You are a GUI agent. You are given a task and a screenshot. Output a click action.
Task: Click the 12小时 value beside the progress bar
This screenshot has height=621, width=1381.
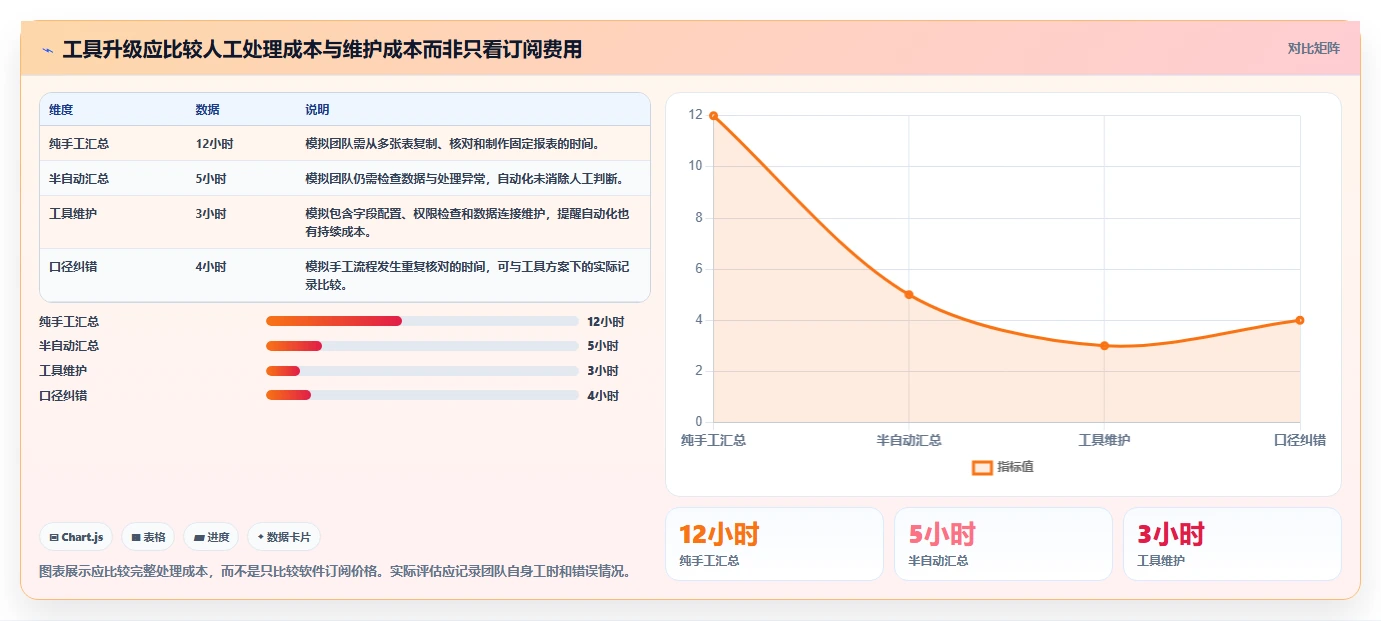click(605, 322)
